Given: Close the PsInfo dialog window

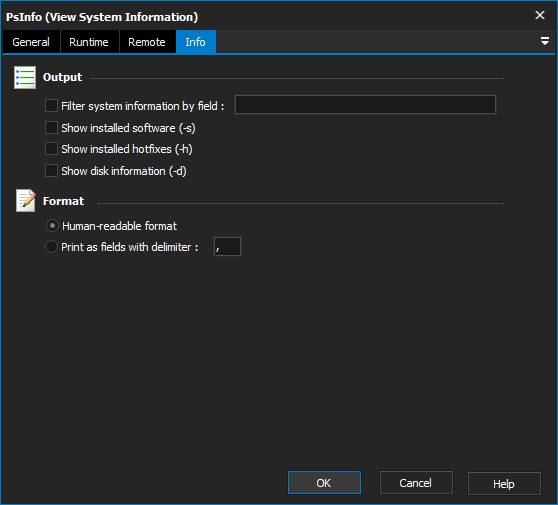Looking at the screenshot, I should tap(540, 15).
